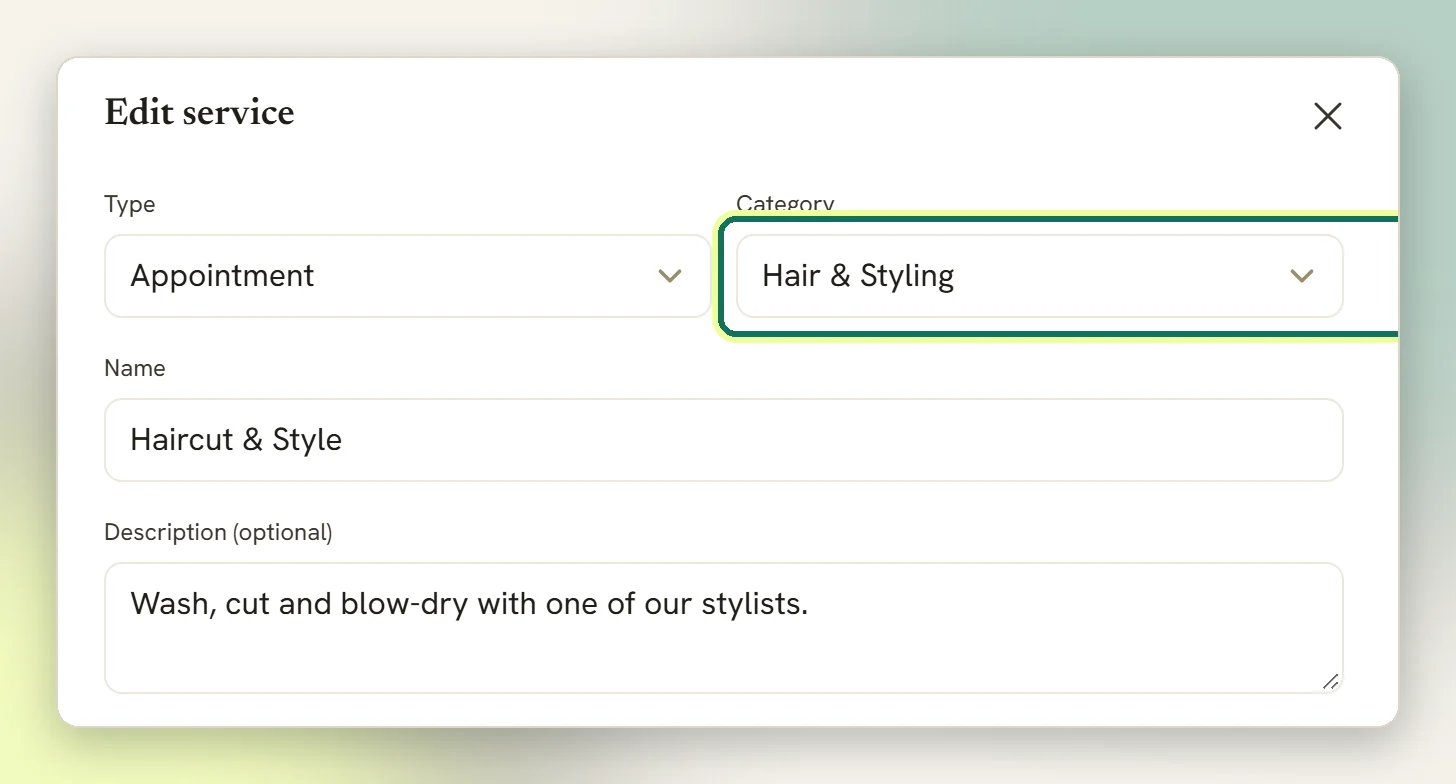Viewport: 1456px width, 784px height.
Task: Click the Name field label
Action: coord(135,368)
